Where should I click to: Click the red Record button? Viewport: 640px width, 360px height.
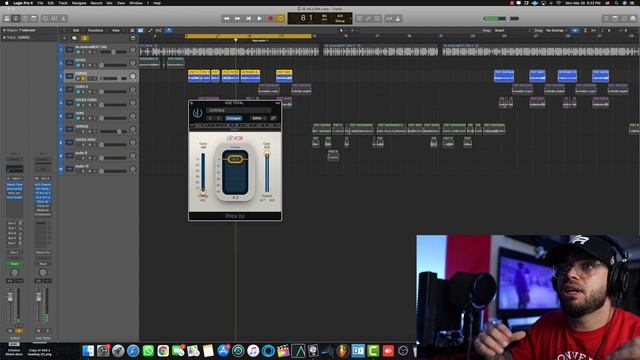270,18
